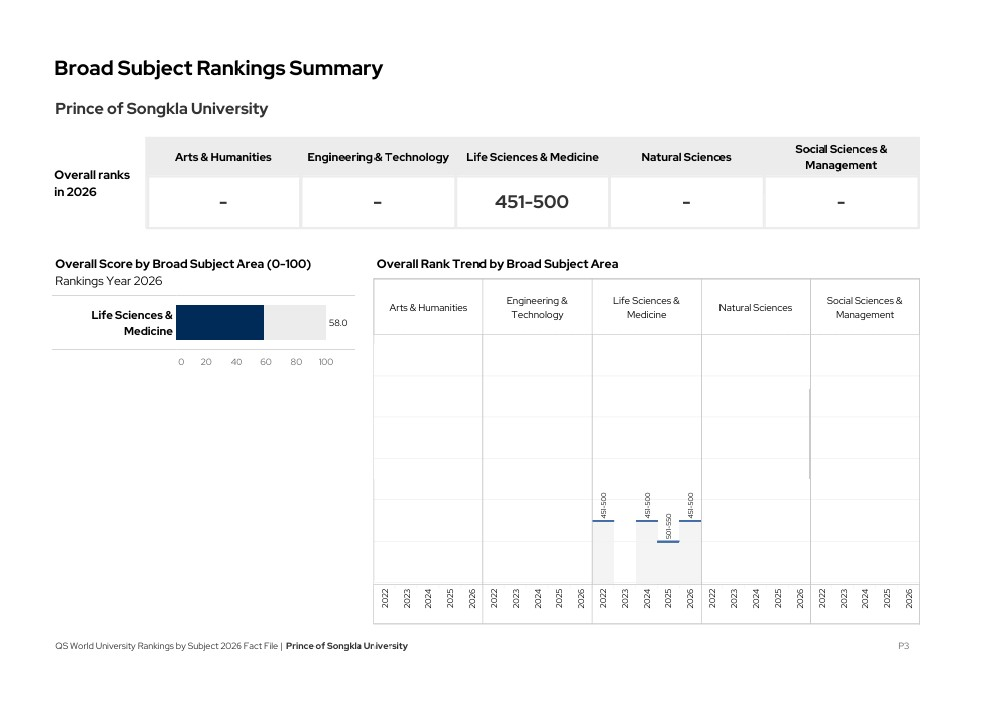1008x711 pixels.
Task: Click the Broad Subject Rankings Summary title
Action: [x=218, y=69]
